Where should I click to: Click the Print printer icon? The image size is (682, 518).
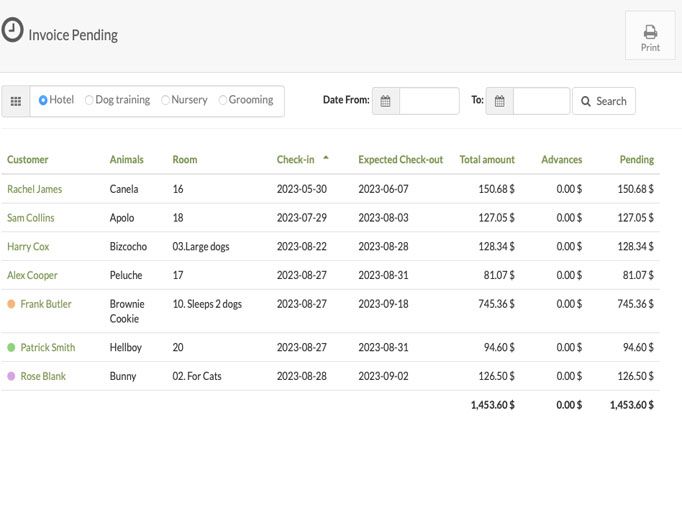coord(650,32)
